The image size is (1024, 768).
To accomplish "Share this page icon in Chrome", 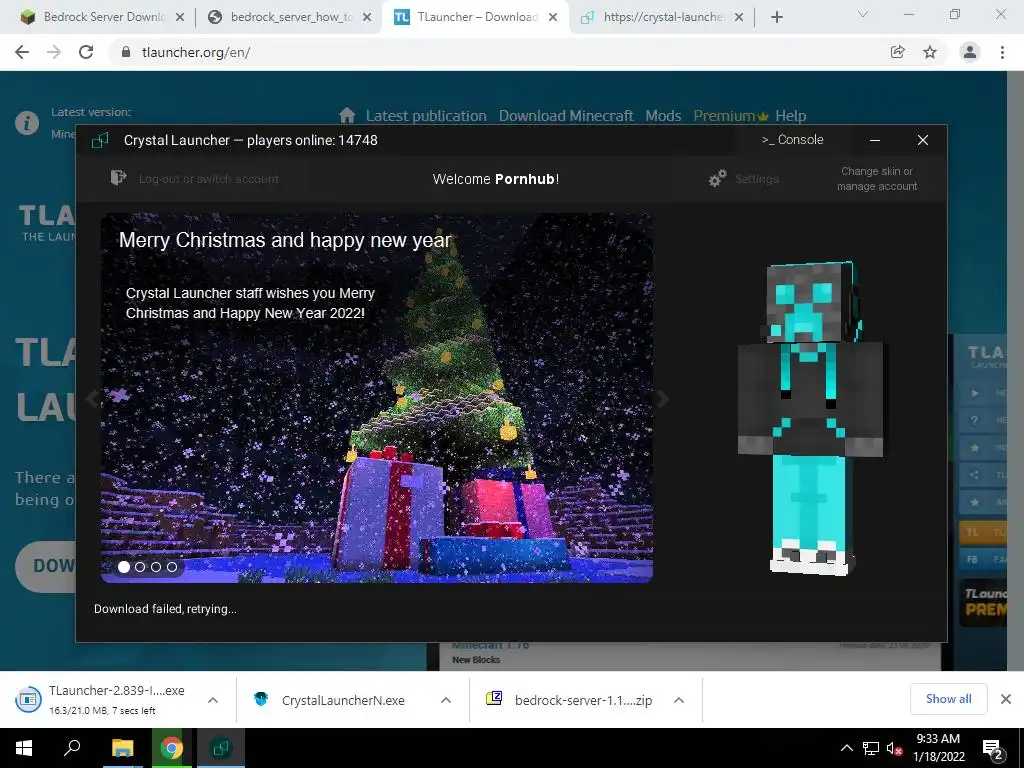I will 898,52.
